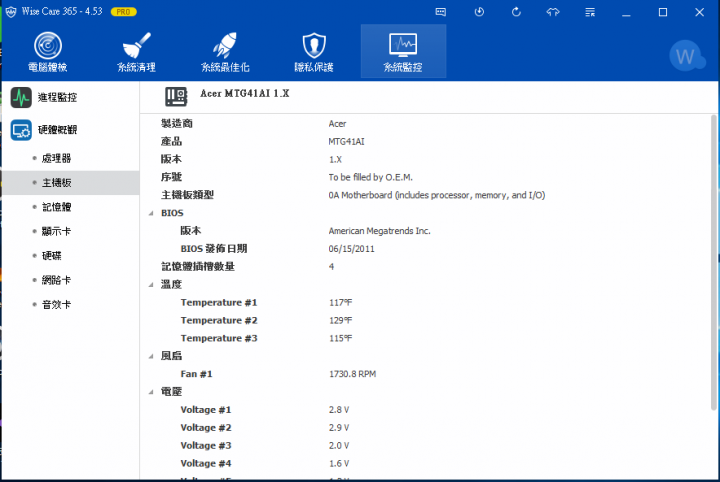Click the Temperature #3 row label
The width and height of the screenshot is (720, 482).
tap(219, 338)
